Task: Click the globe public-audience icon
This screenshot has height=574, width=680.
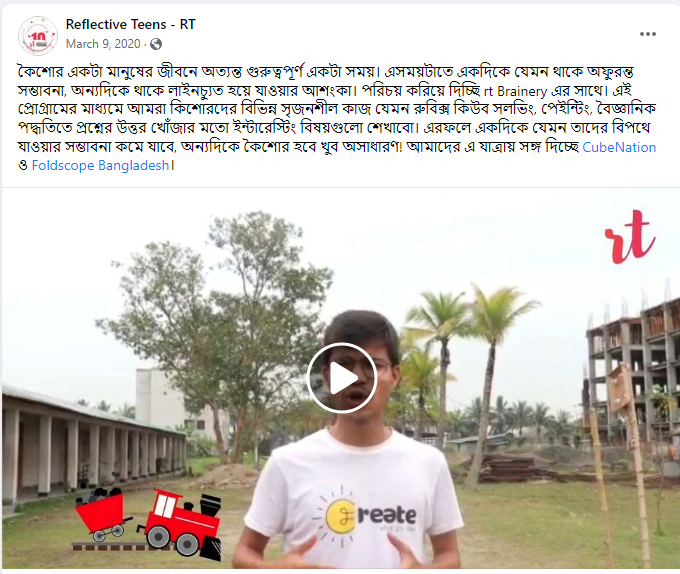Action: [156, 44]
